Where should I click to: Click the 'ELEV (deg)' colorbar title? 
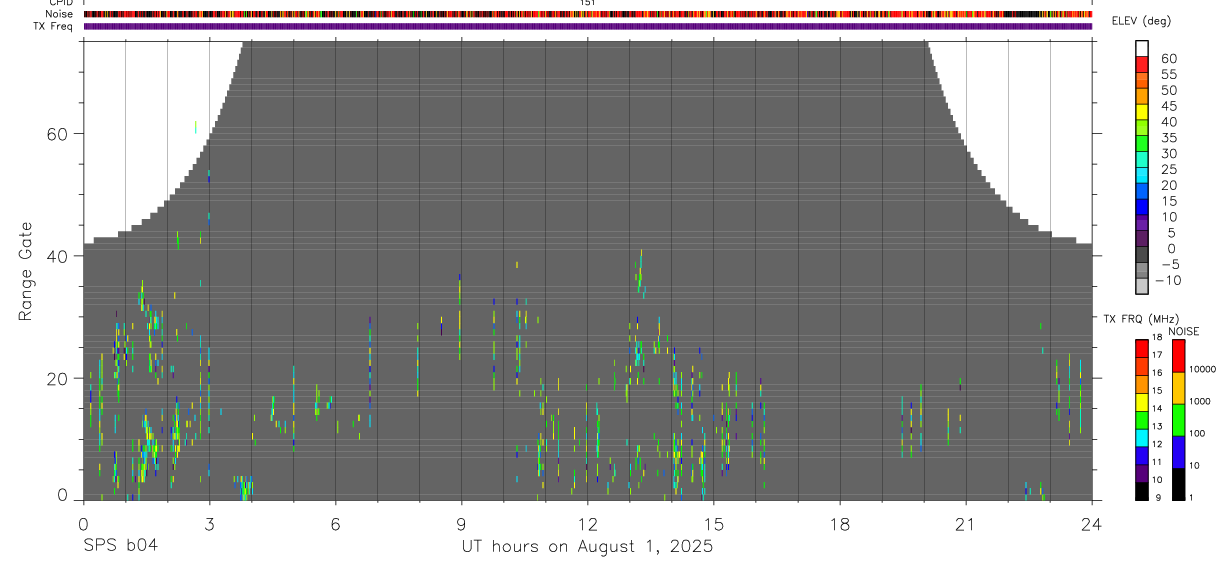[1141, 21]
